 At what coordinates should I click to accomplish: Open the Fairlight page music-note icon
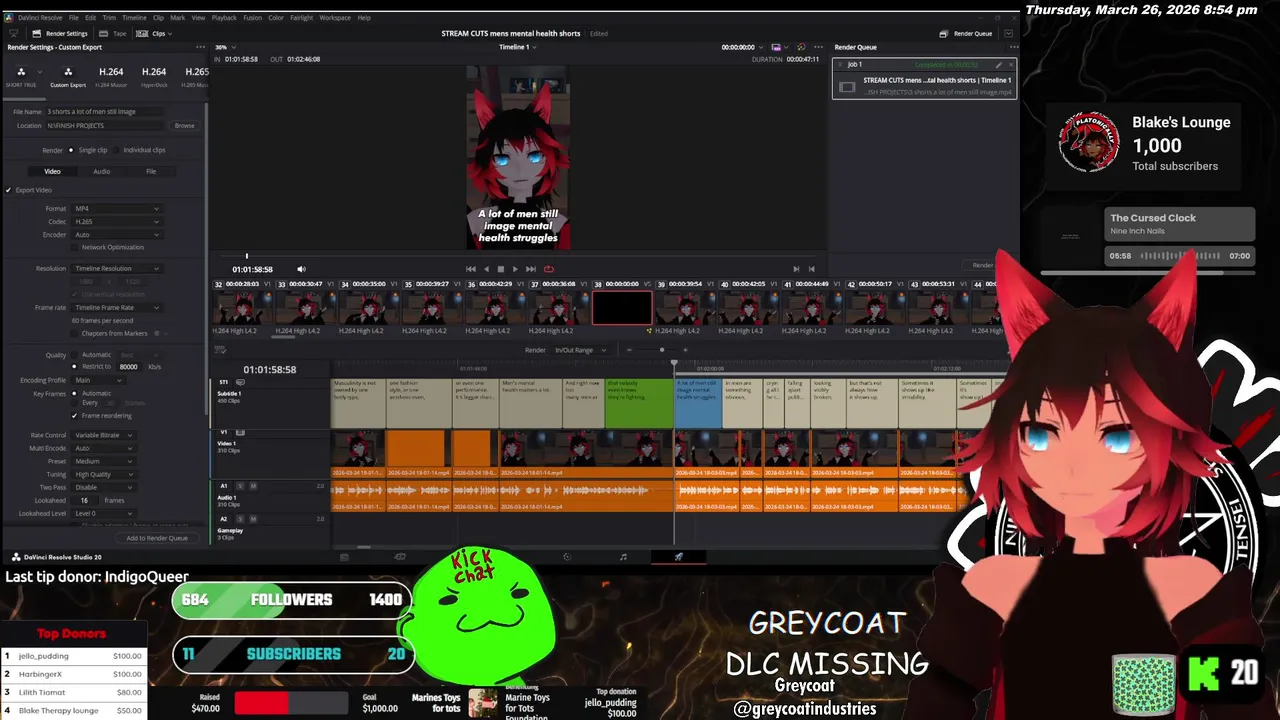click(x=623, y=557)
